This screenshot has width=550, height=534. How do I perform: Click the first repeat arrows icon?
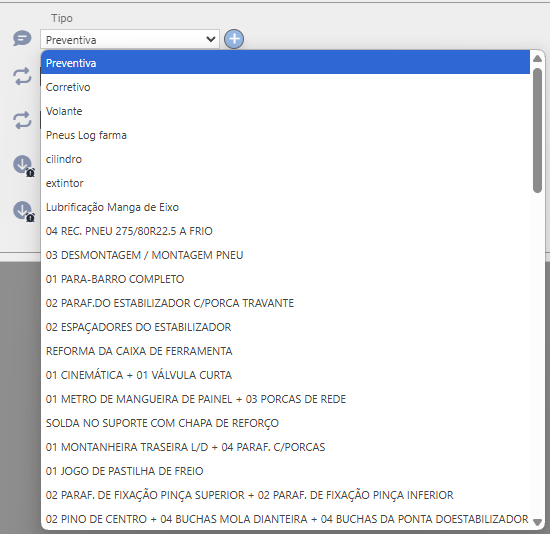22,76
